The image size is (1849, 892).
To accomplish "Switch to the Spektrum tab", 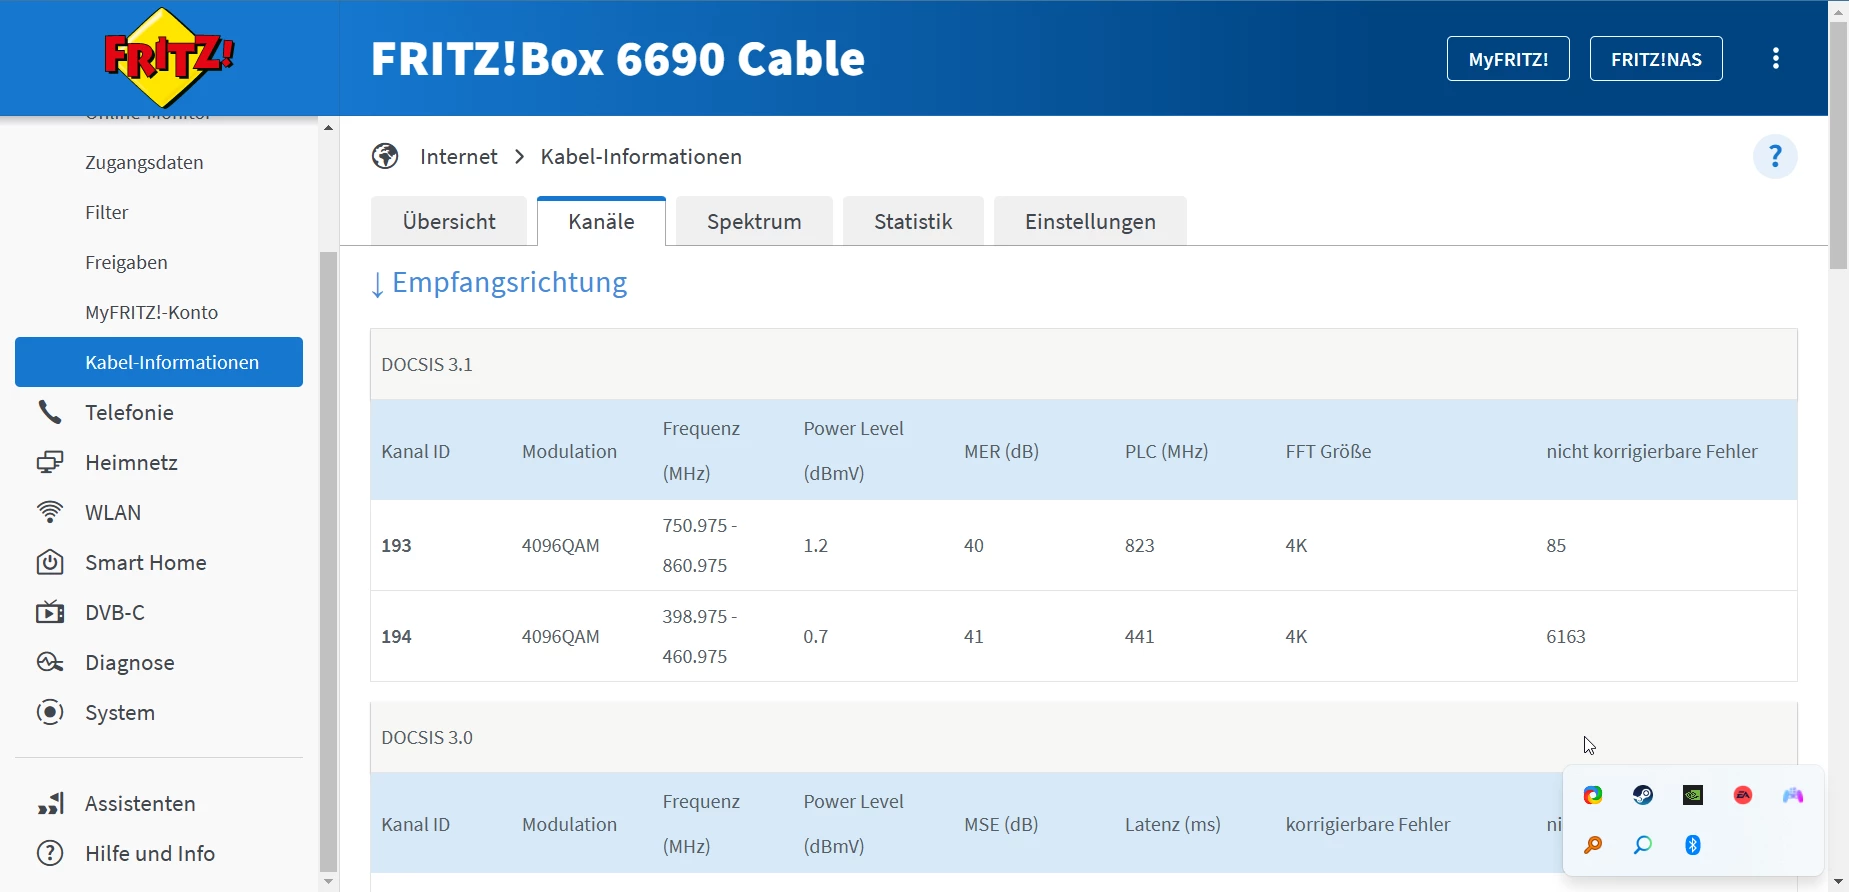I will point(754,221).
